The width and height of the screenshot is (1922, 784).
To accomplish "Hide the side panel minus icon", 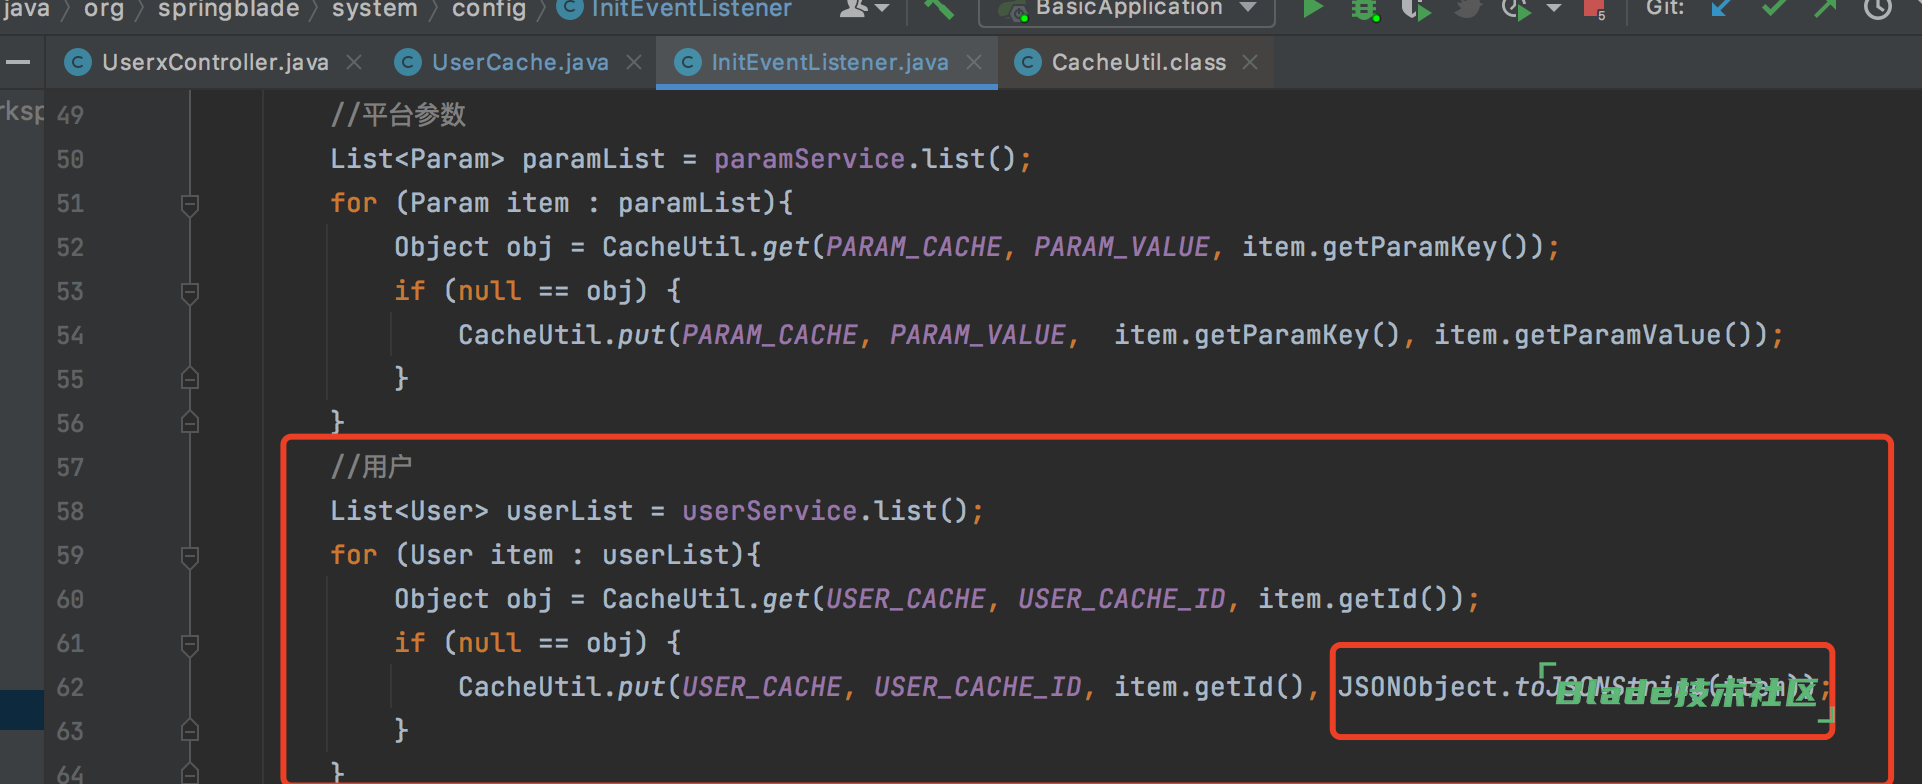I will pyautogui.click(x=17, y=63).
